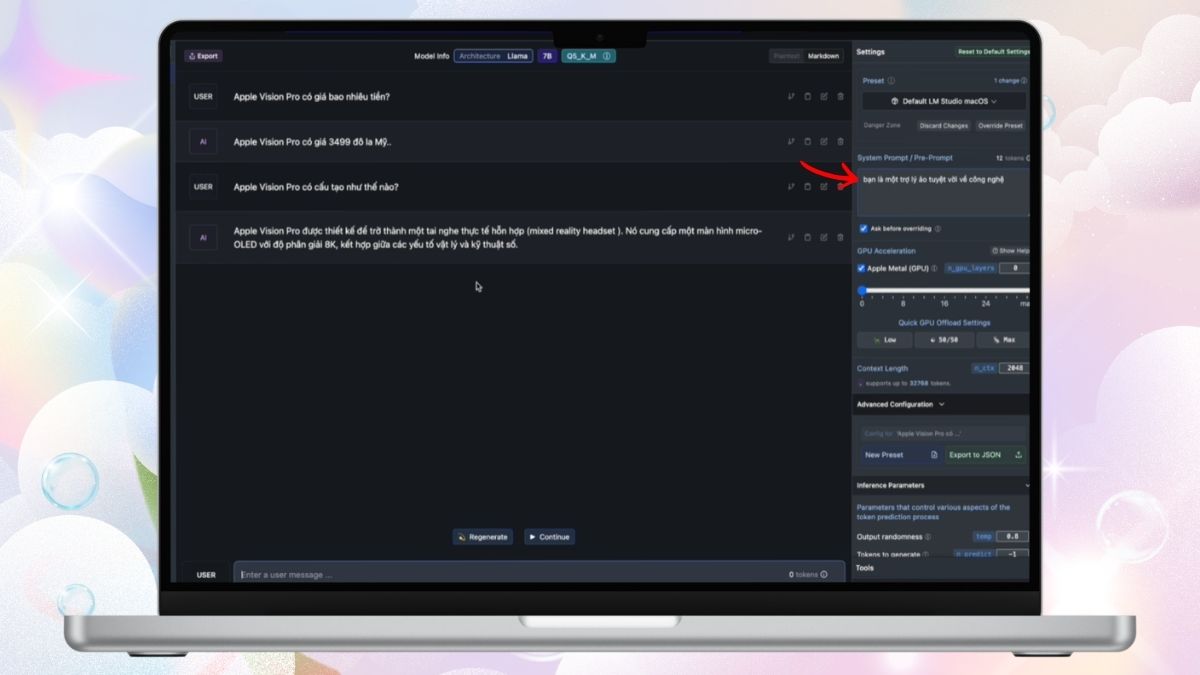This screenshot has width=1200, height=675.
Task: Switch to Markdown view
Action: (824, 56)
